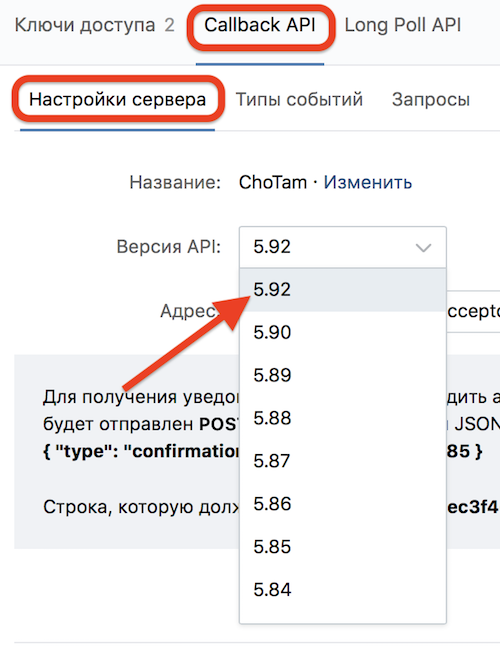Open the Типы событий sub-tab

point(299,100)
